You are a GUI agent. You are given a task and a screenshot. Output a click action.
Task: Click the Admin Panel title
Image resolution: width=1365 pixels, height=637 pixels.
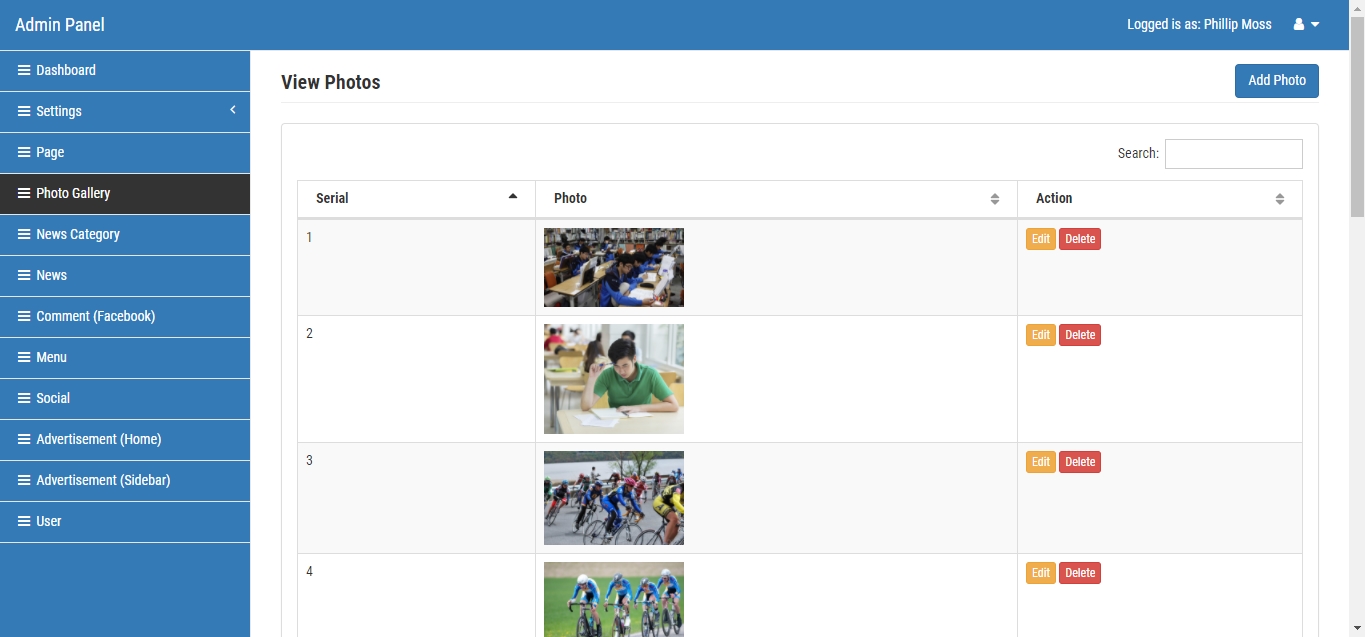click(60, 25)
